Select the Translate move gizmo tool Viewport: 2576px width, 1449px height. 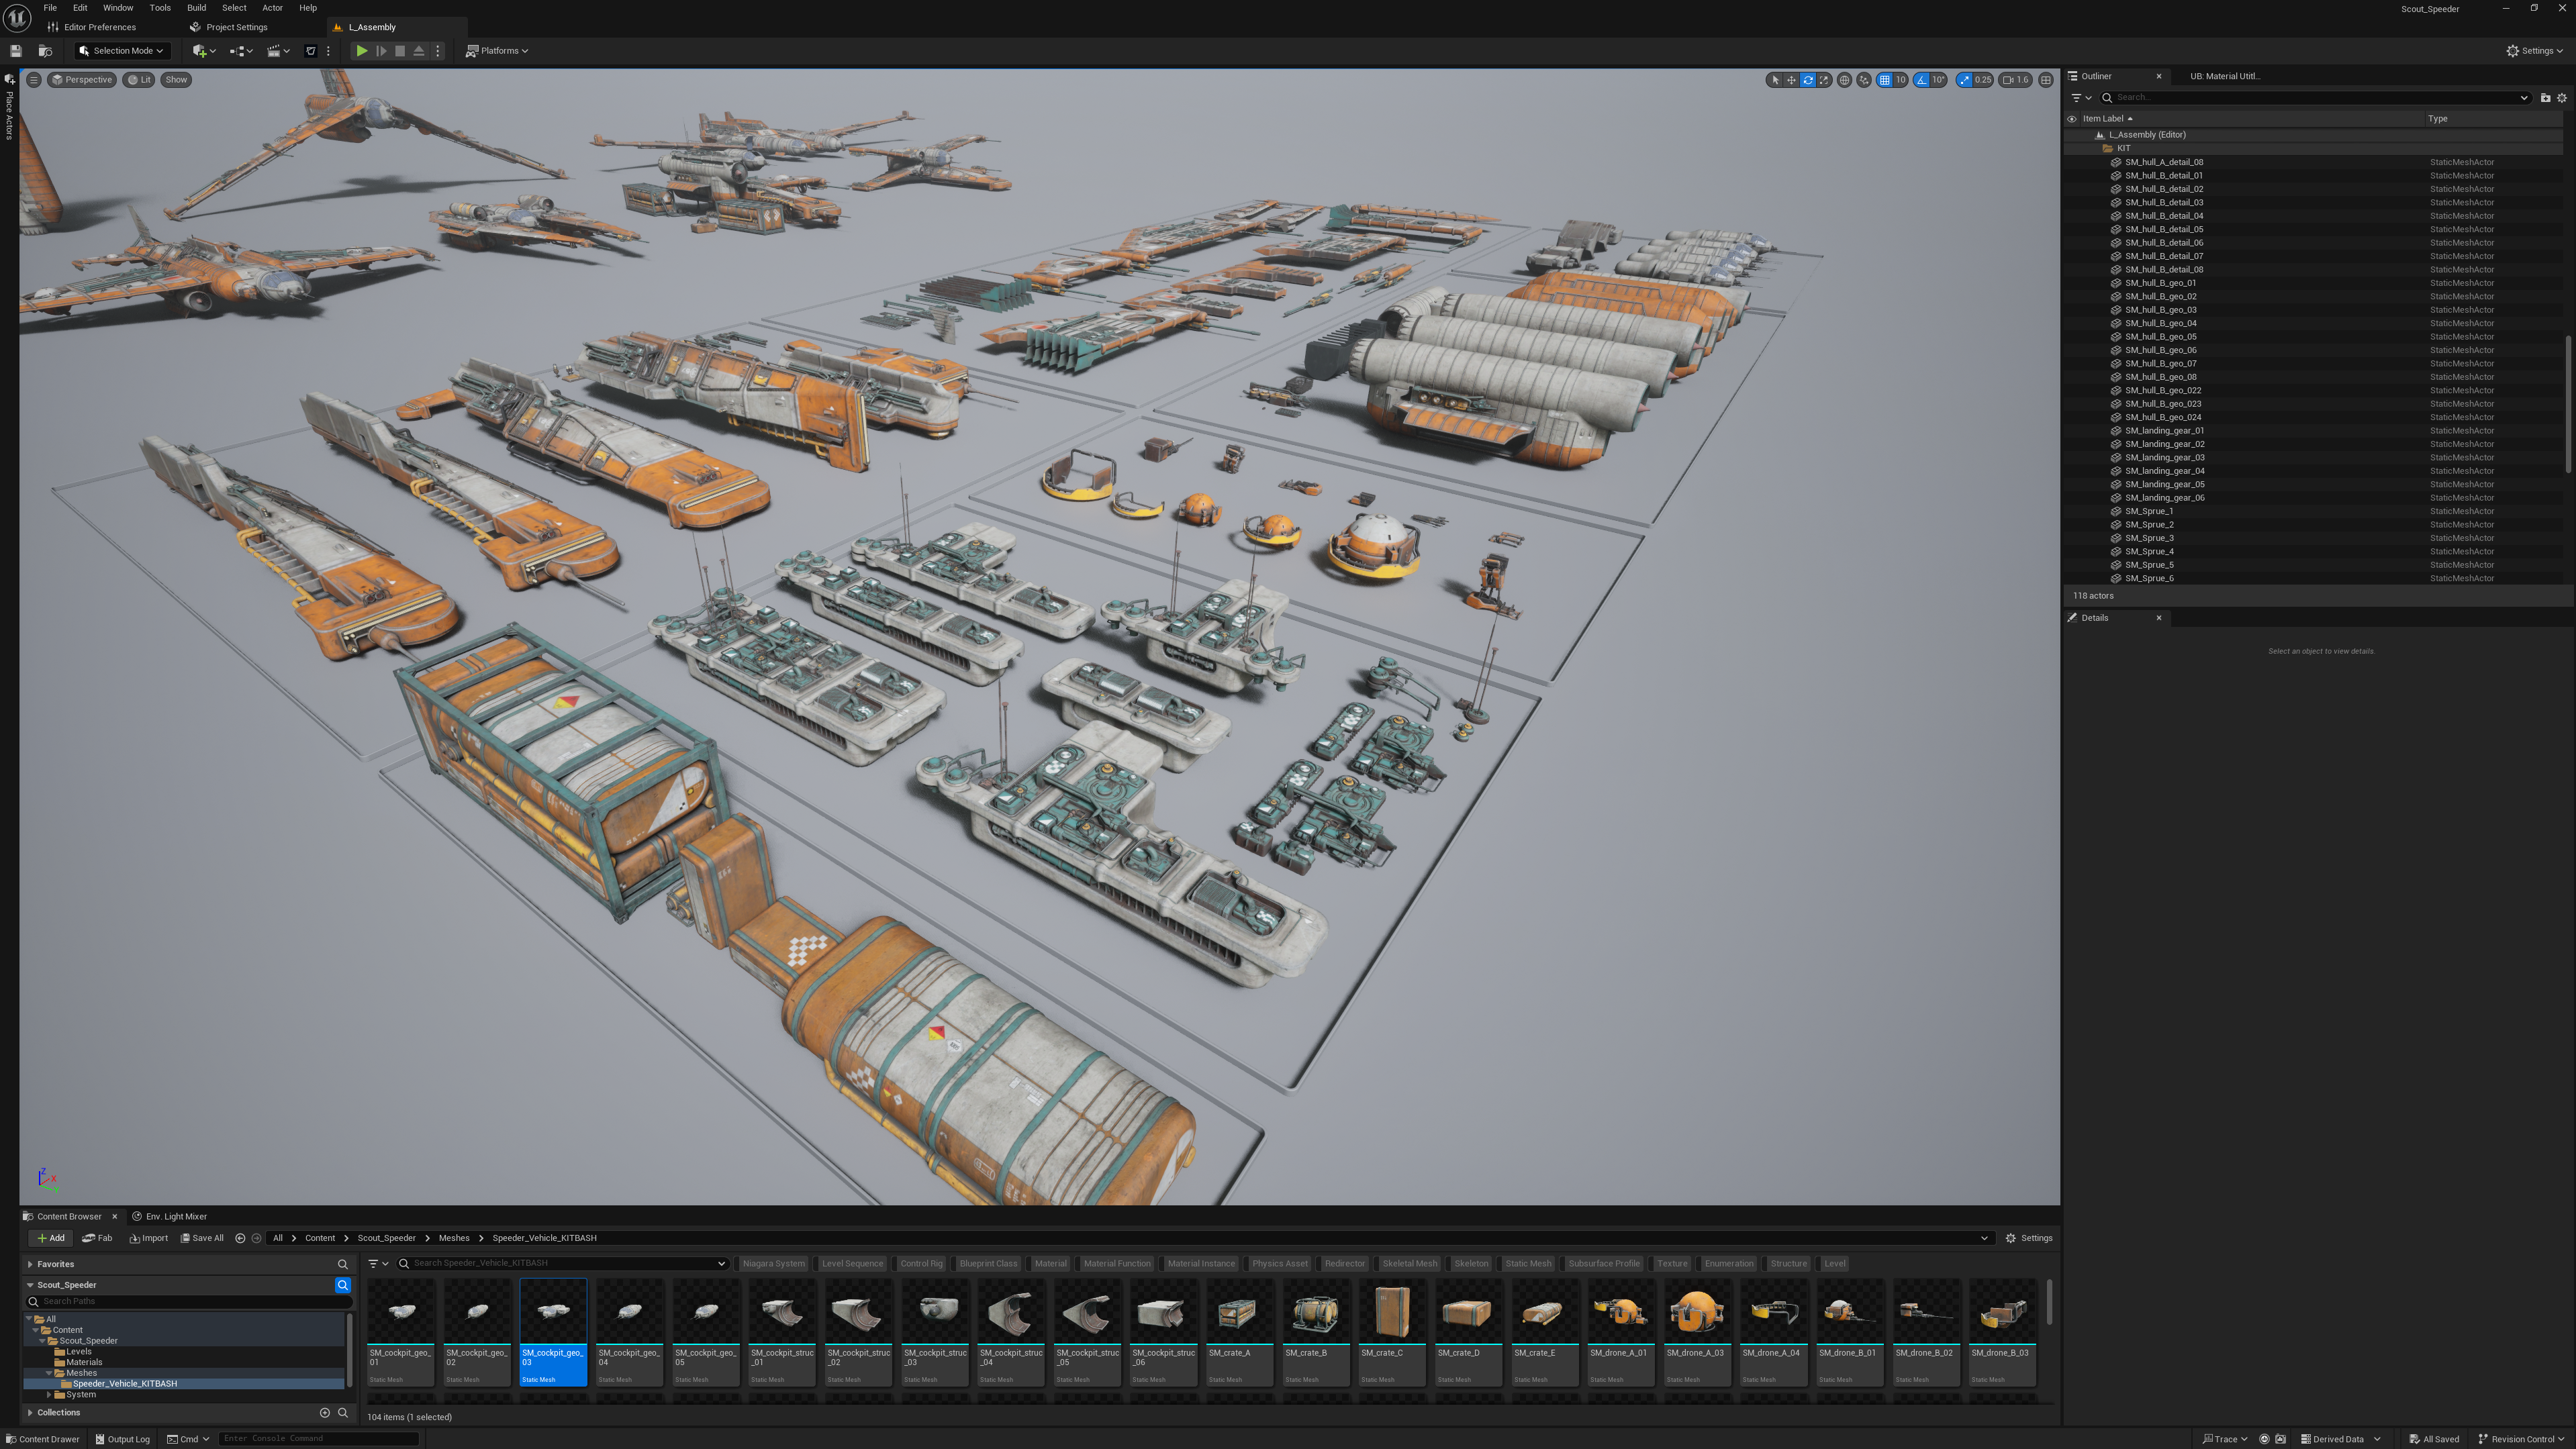(x=1791, y=80)
